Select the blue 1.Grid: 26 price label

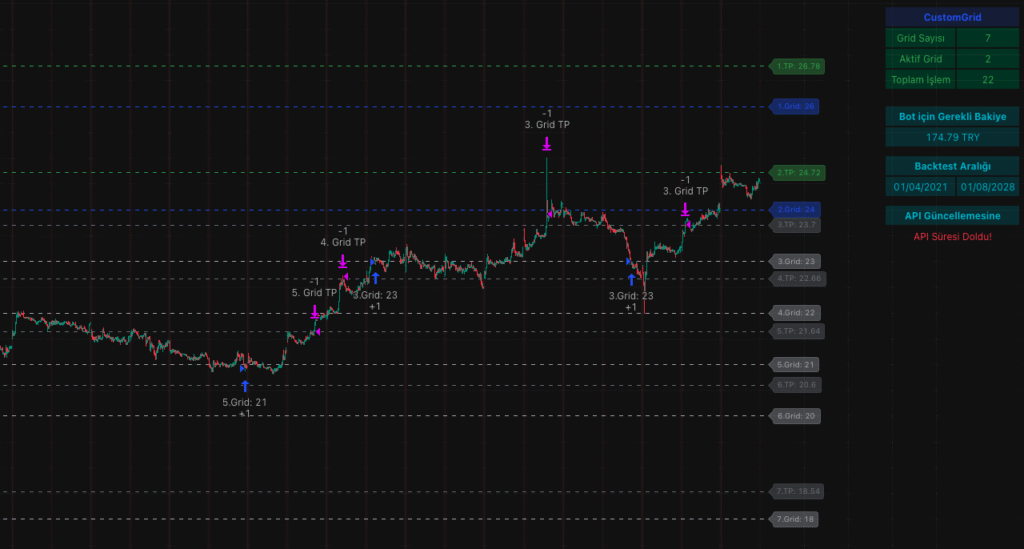tap(796, 106)
